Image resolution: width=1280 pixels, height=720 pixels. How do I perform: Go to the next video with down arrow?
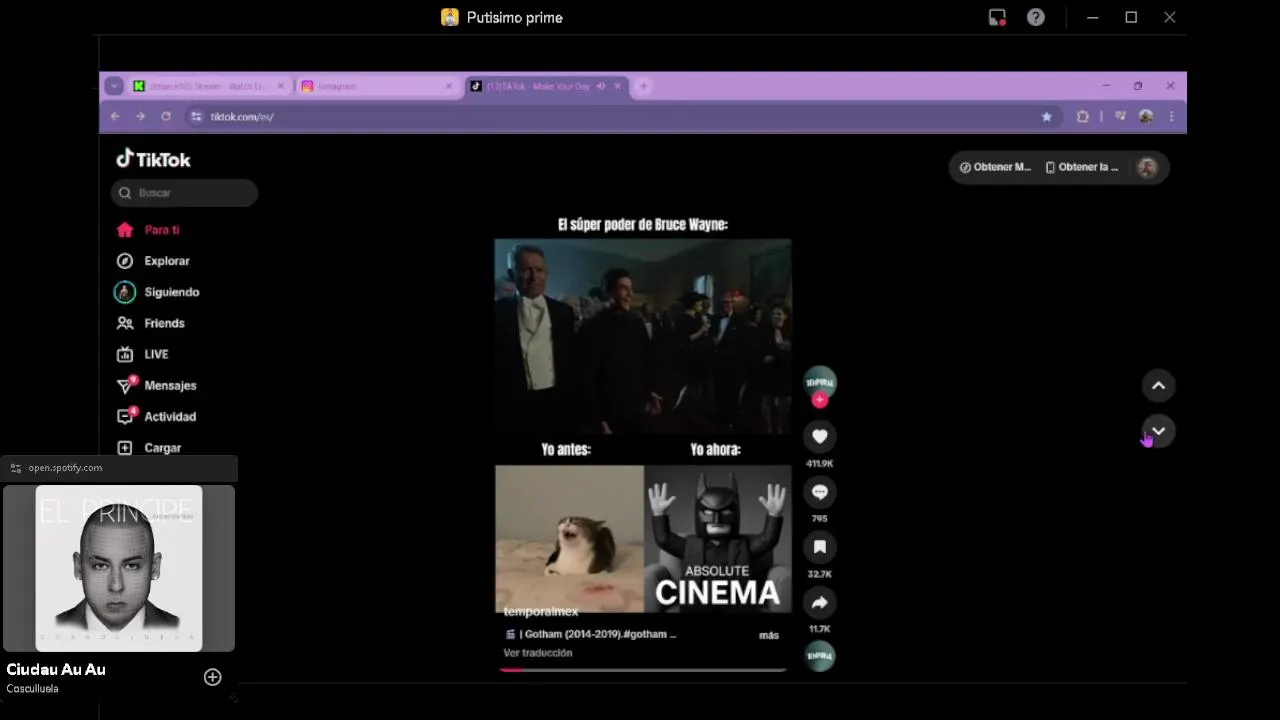click(1158, 431)
